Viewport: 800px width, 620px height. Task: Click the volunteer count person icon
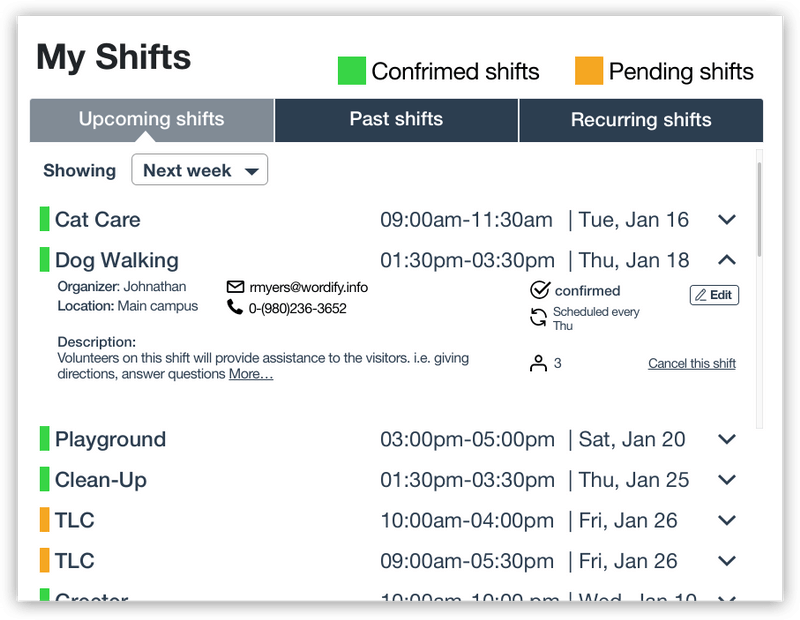tap(539, 363)
